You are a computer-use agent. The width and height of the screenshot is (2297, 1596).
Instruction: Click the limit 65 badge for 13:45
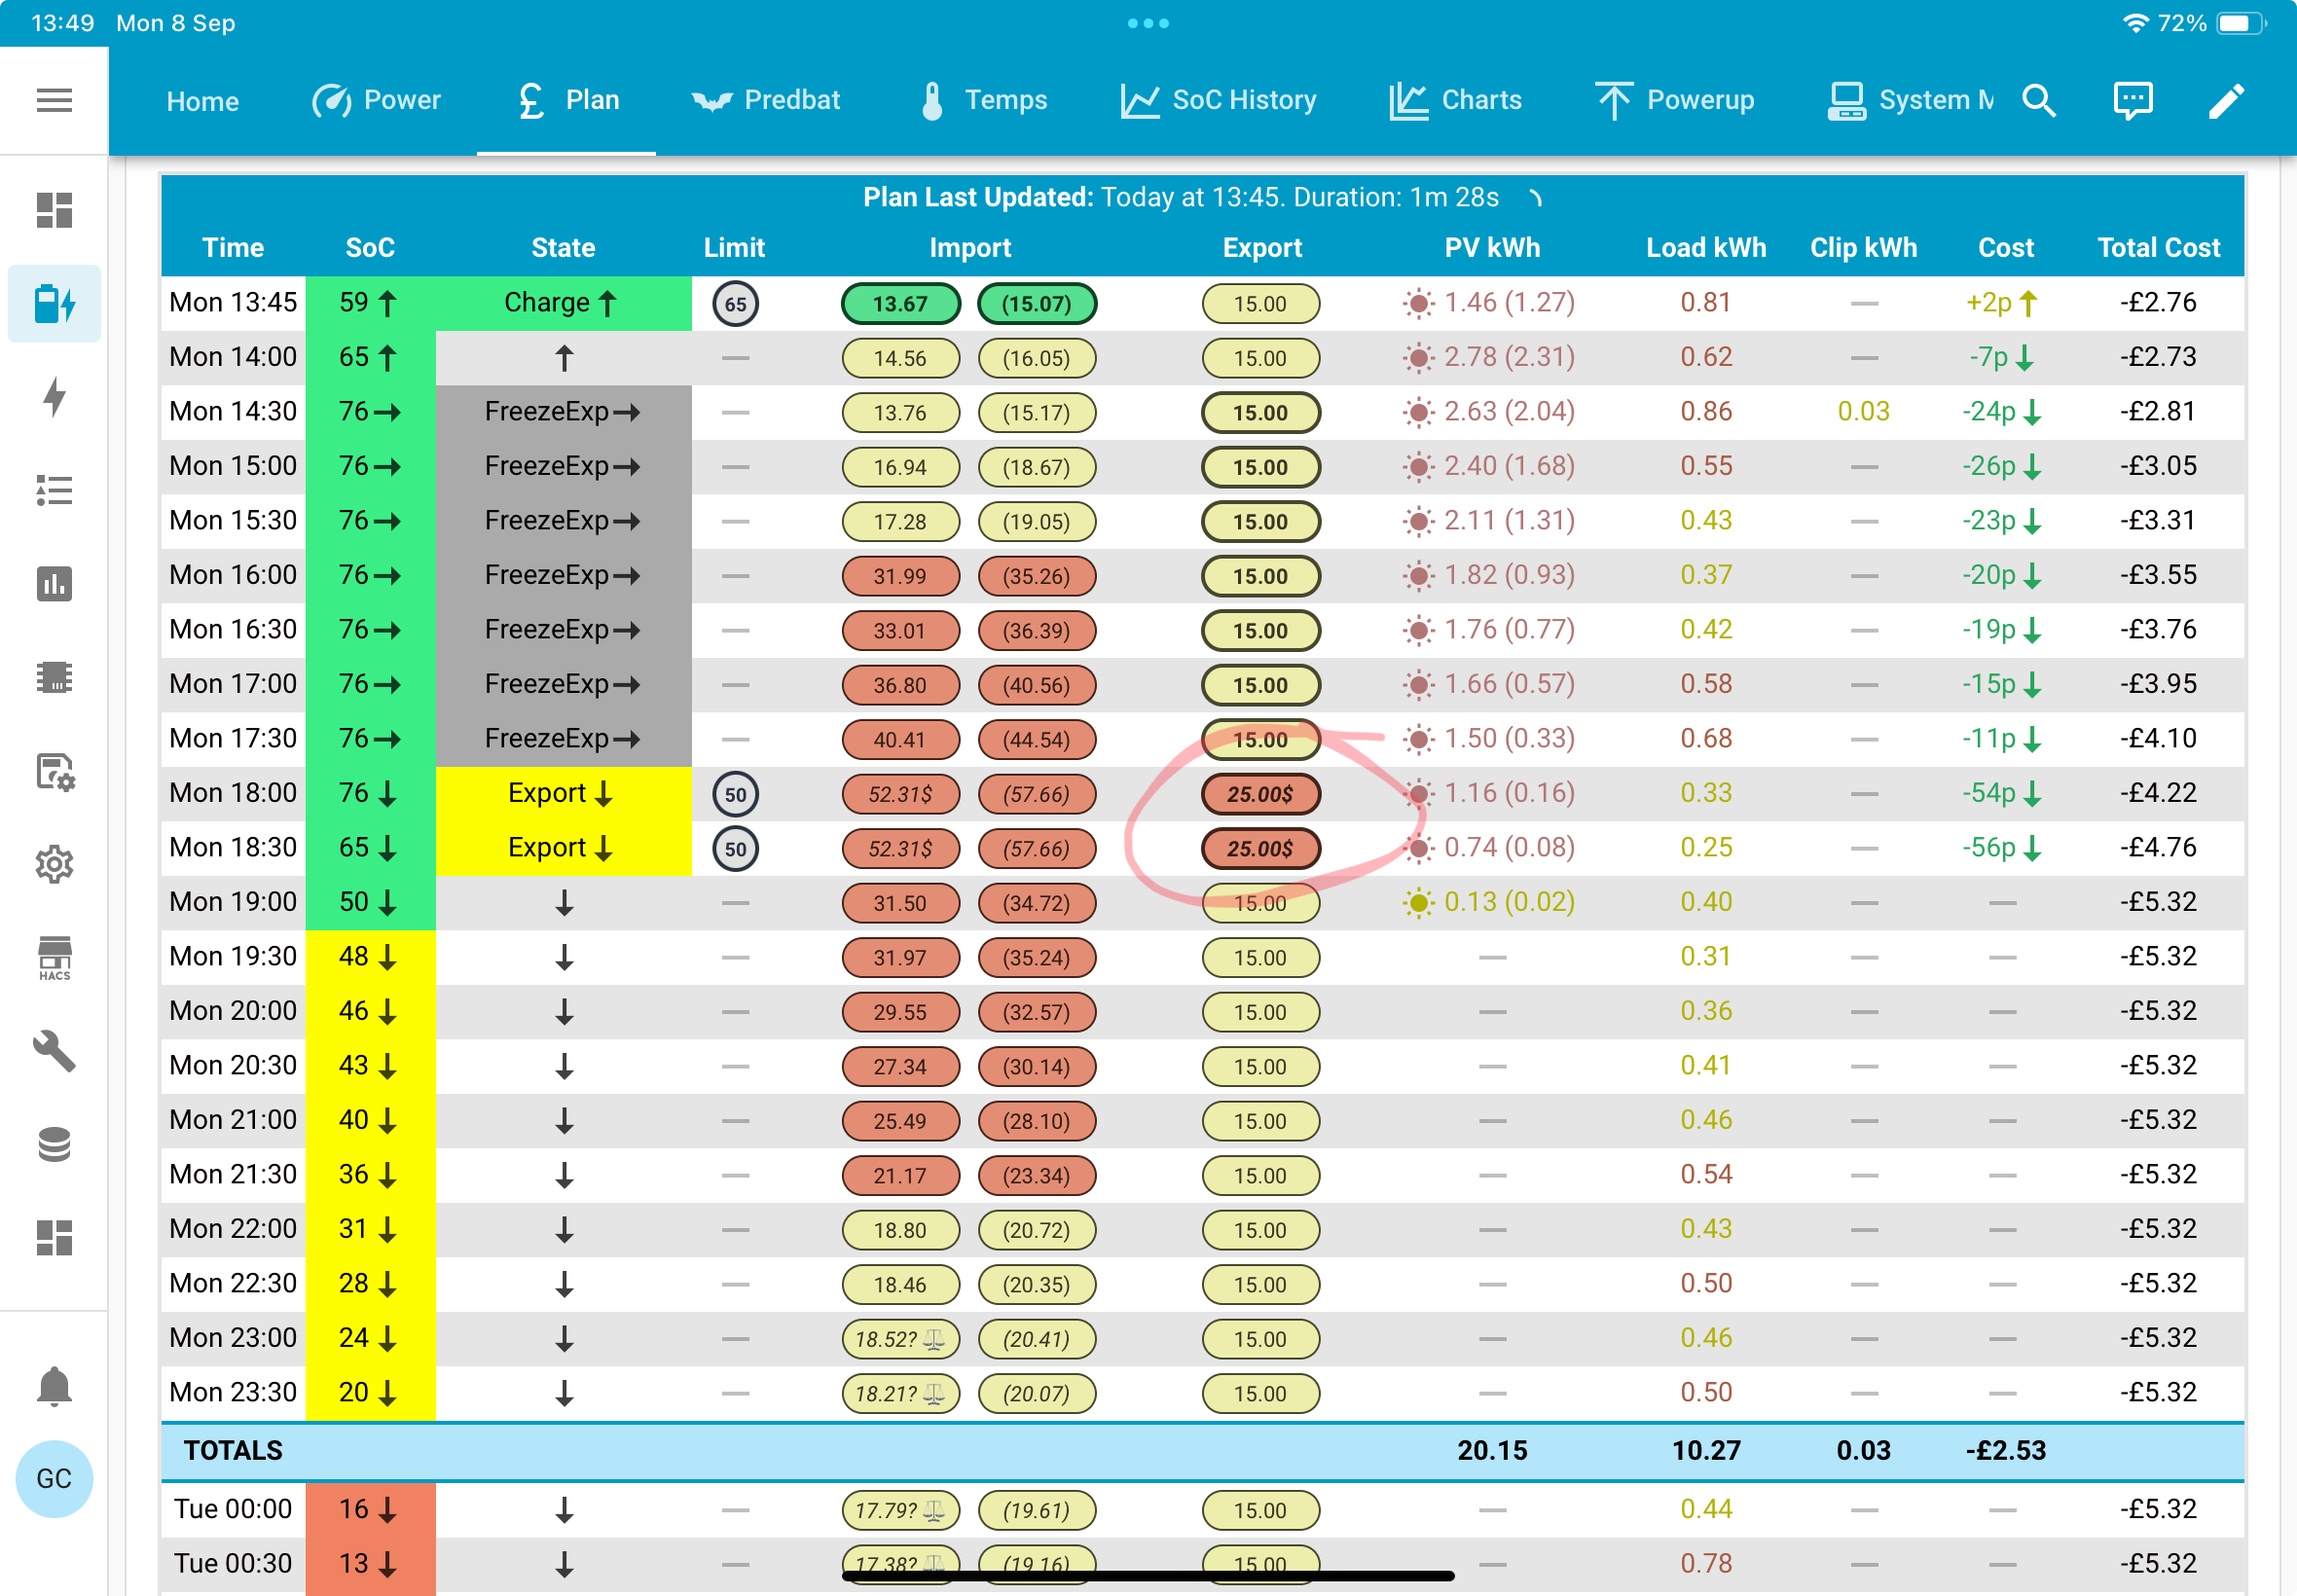(735, 304)
